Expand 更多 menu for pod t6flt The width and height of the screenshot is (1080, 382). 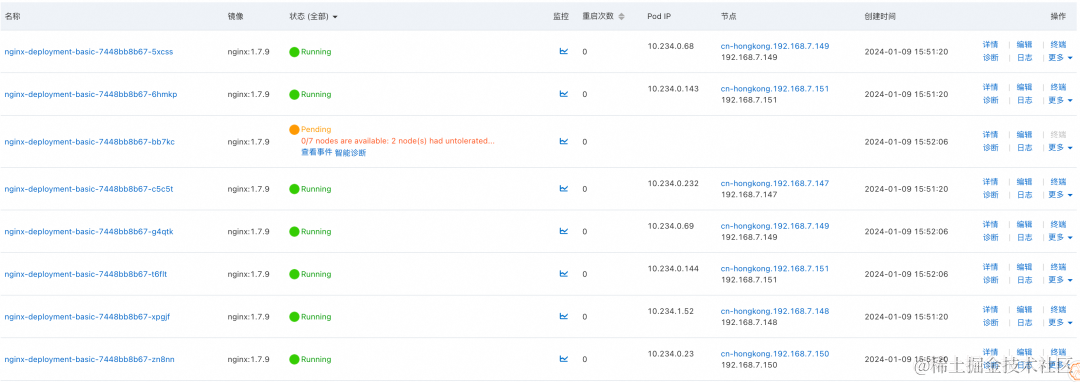(1060, 281)
